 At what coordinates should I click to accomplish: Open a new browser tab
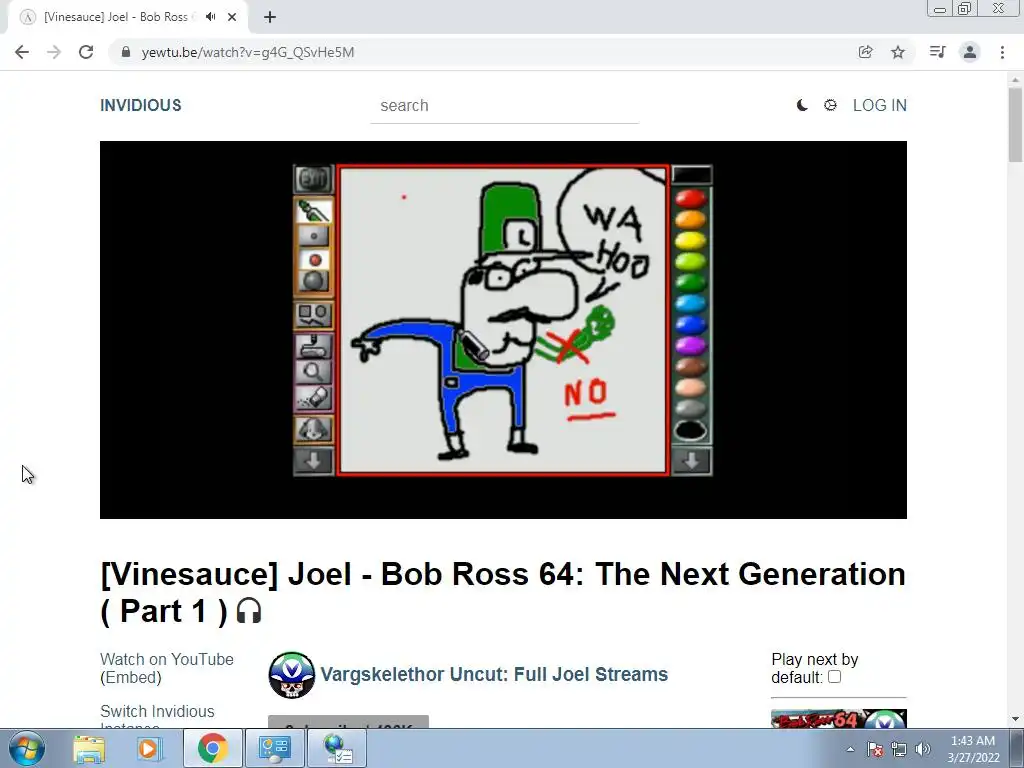[x=270, y=17]
